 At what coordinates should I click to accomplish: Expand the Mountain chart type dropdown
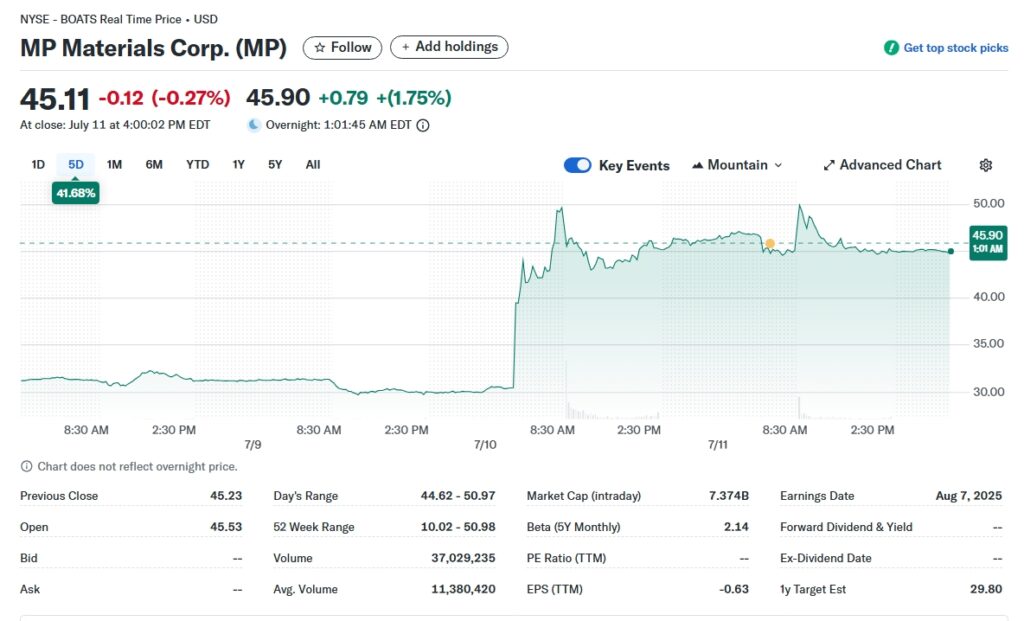click(737, 165)
